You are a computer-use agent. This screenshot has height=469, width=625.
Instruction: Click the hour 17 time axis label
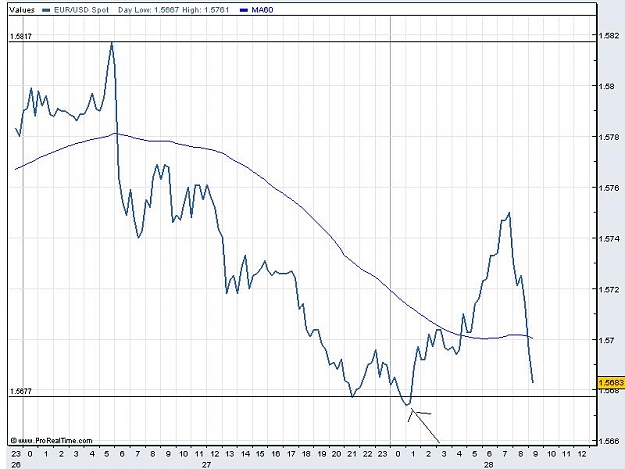pyautogui.click(x=291, y=454)
